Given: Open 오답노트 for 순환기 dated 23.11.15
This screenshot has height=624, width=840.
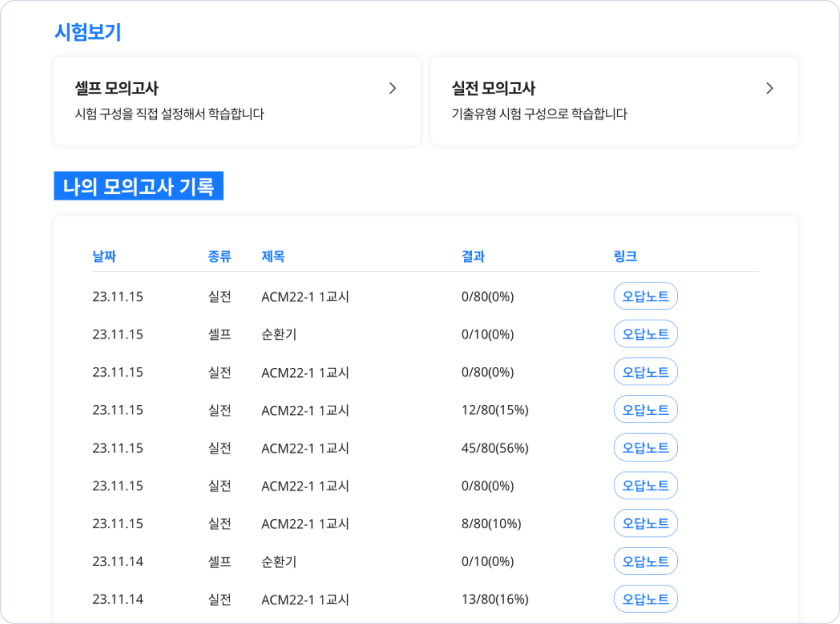Looking at the screenshot, I should (645, 333).
